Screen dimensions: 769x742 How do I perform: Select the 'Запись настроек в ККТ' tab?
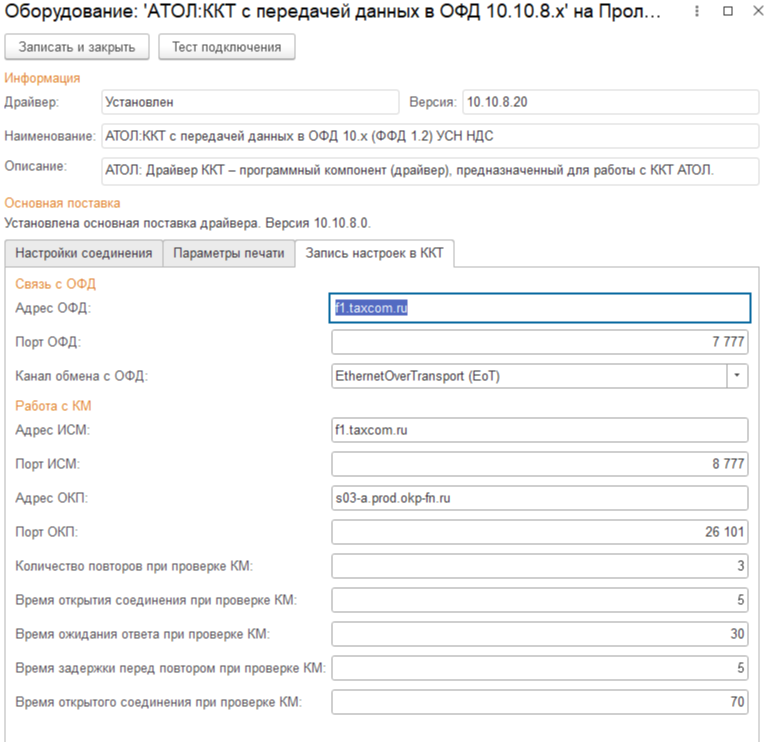click(375, 253)
